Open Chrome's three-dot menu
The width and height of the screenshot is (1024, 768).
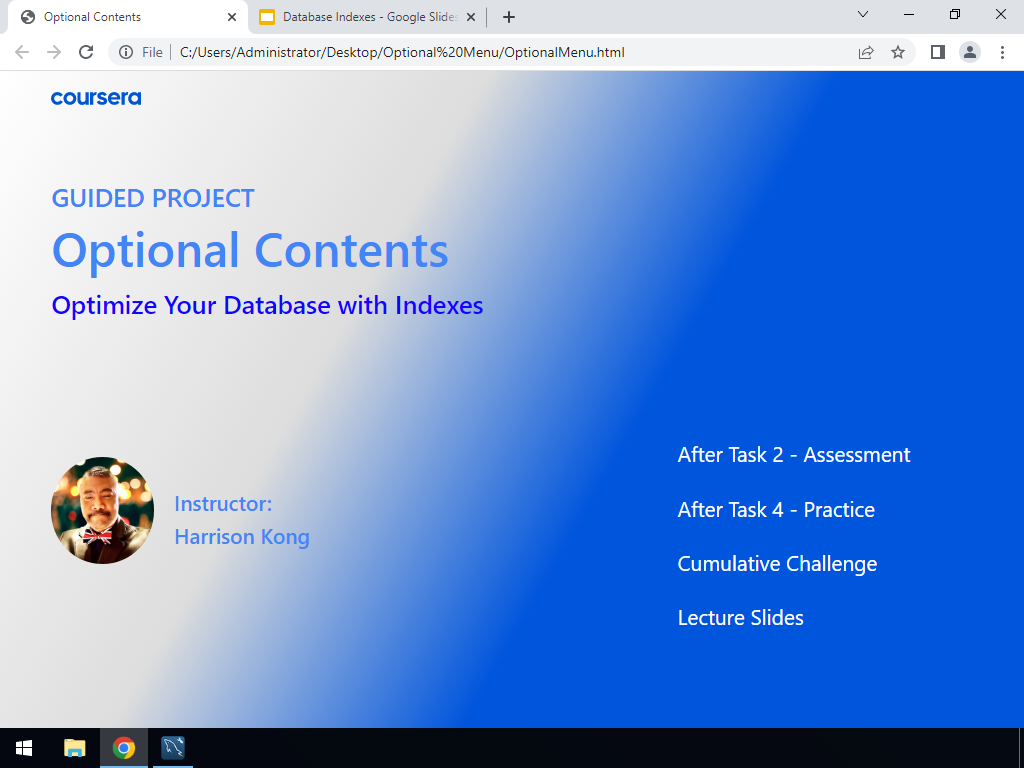[x=1002, y=52]
